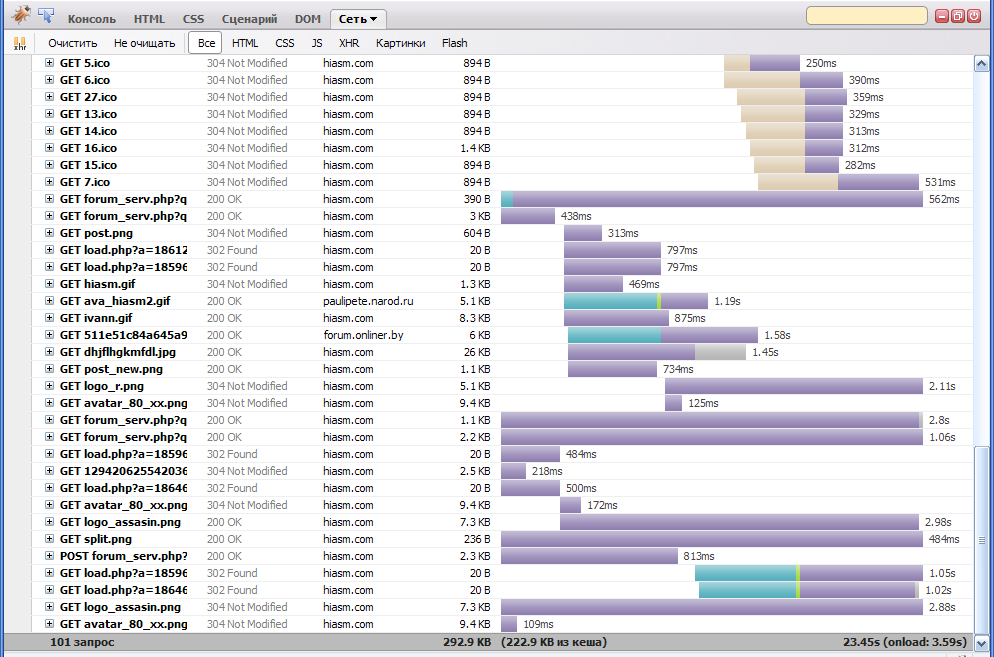Expand the GET ava_hiasm2.gif request details
Viewport: 994px width, 657px height.
coord(49,301)
